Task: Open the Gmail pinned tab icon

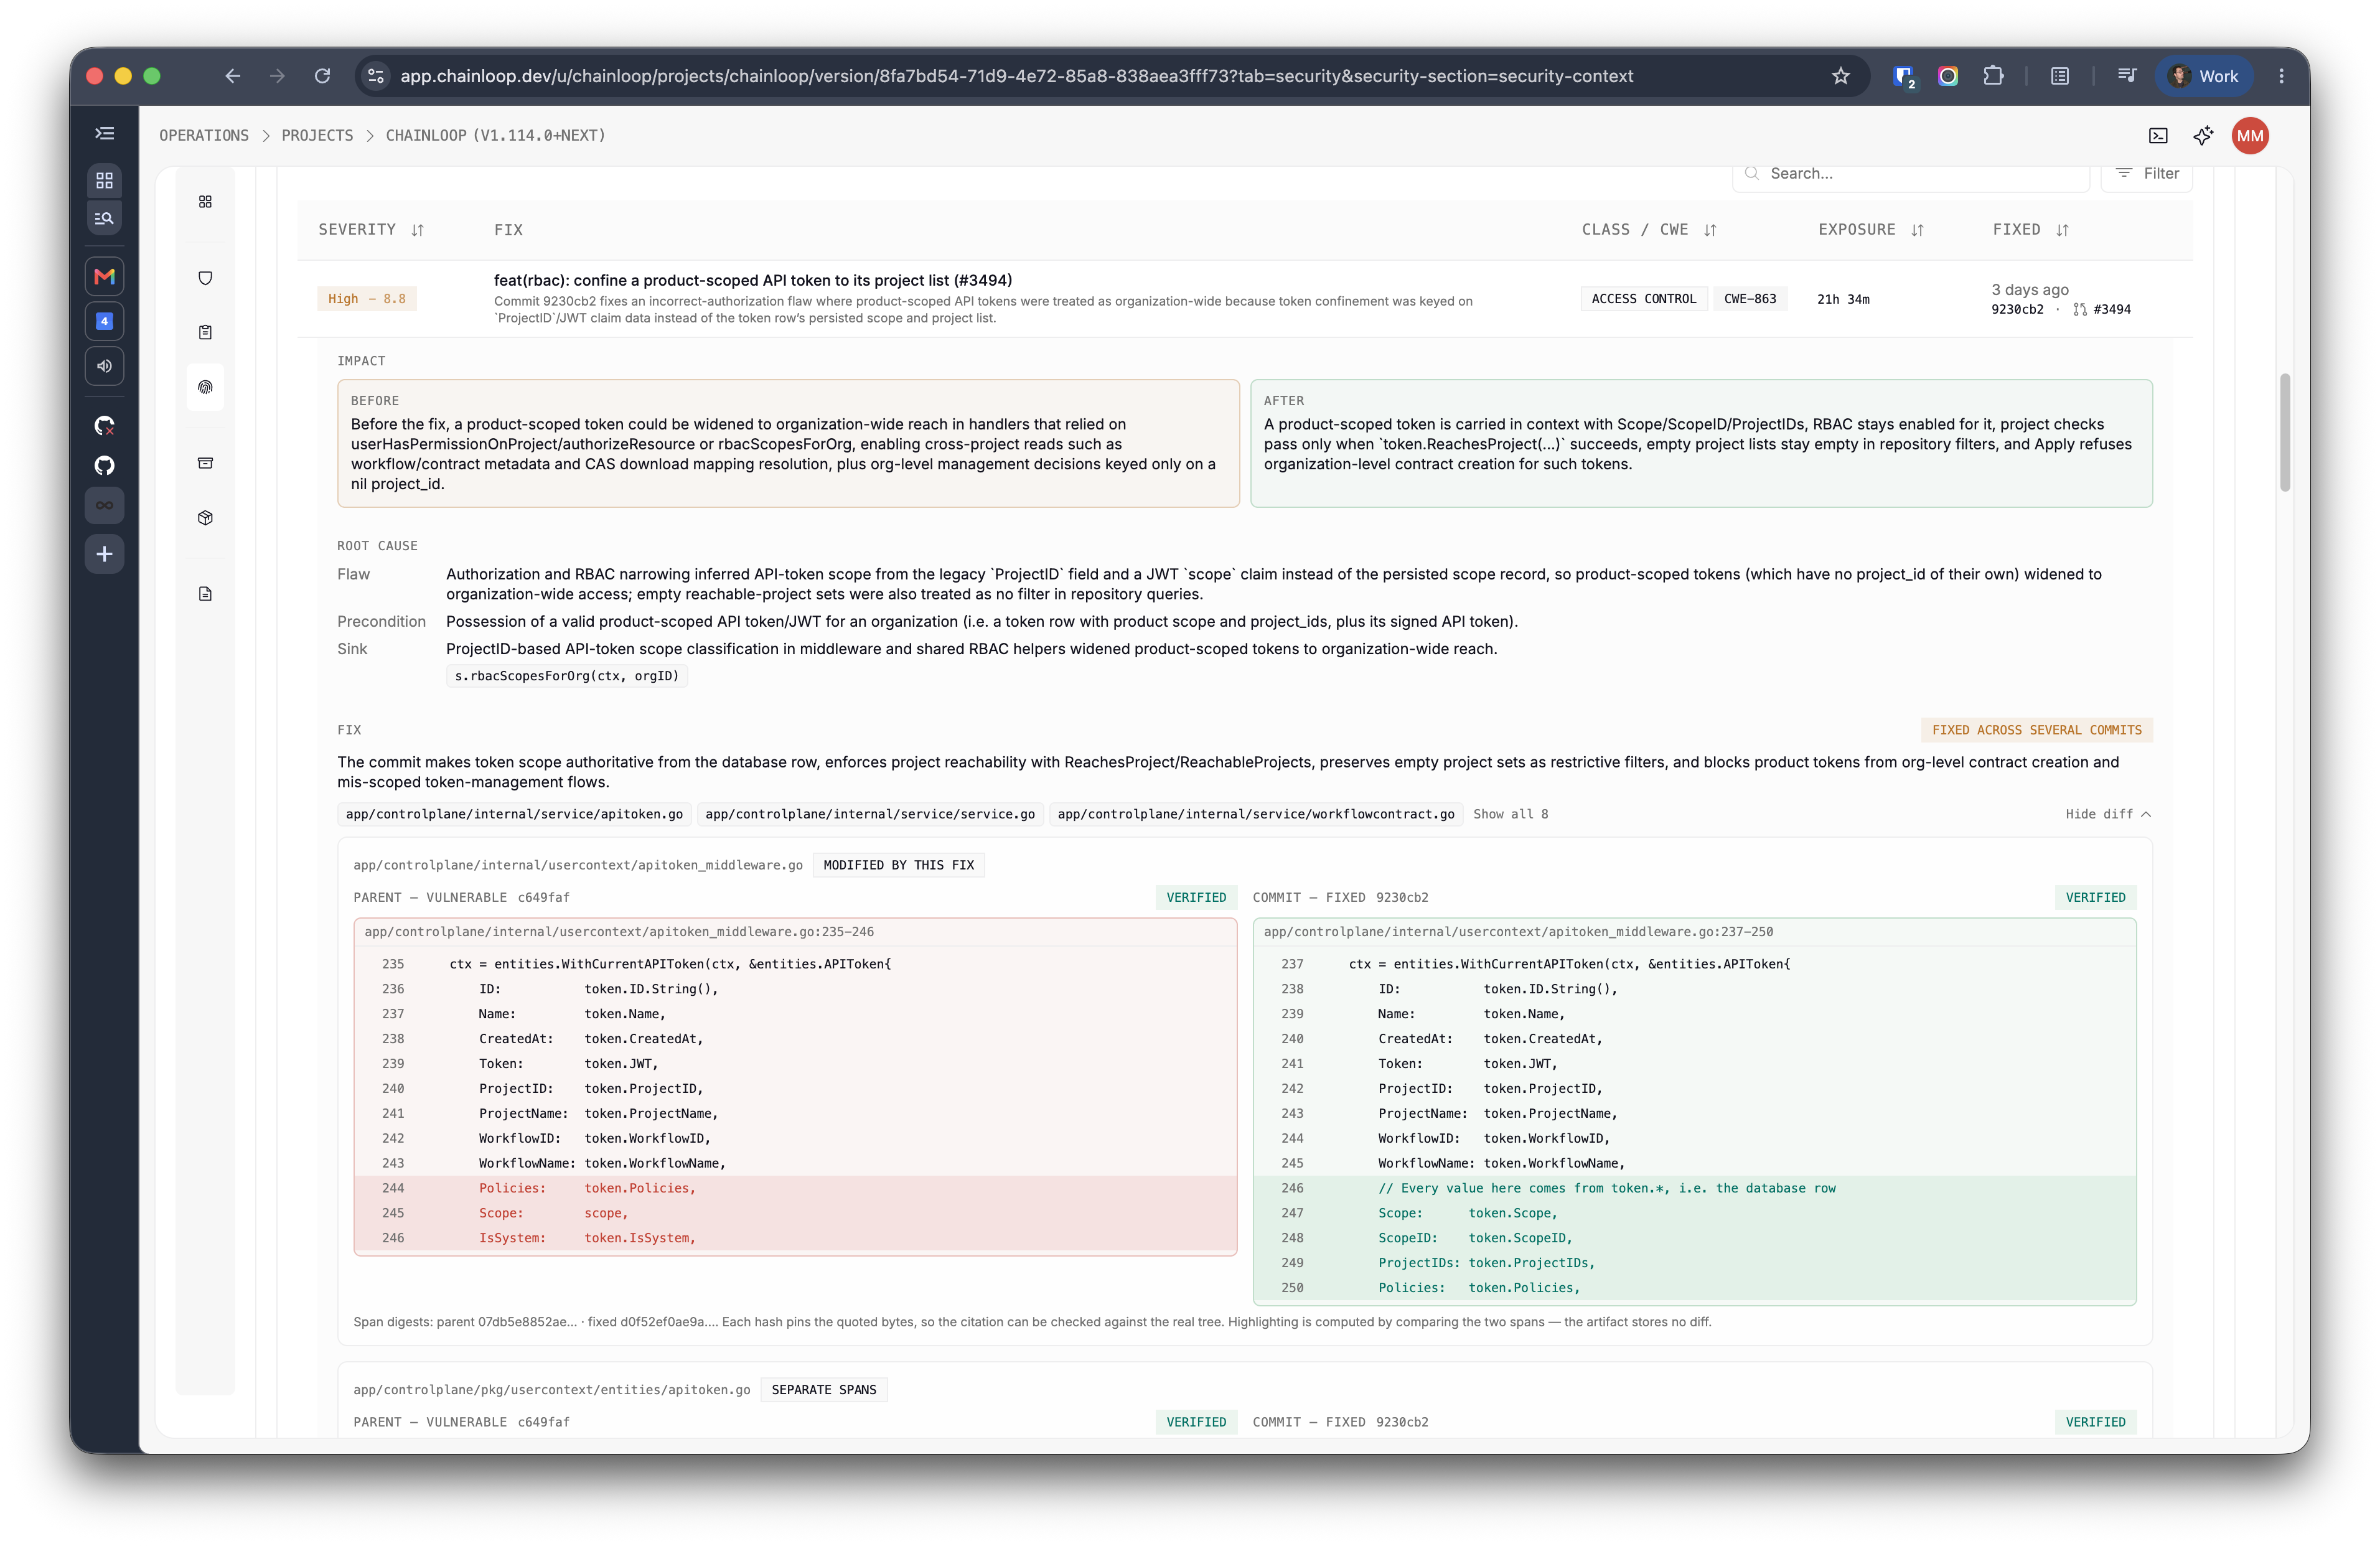Action: [x=104, y=276]
